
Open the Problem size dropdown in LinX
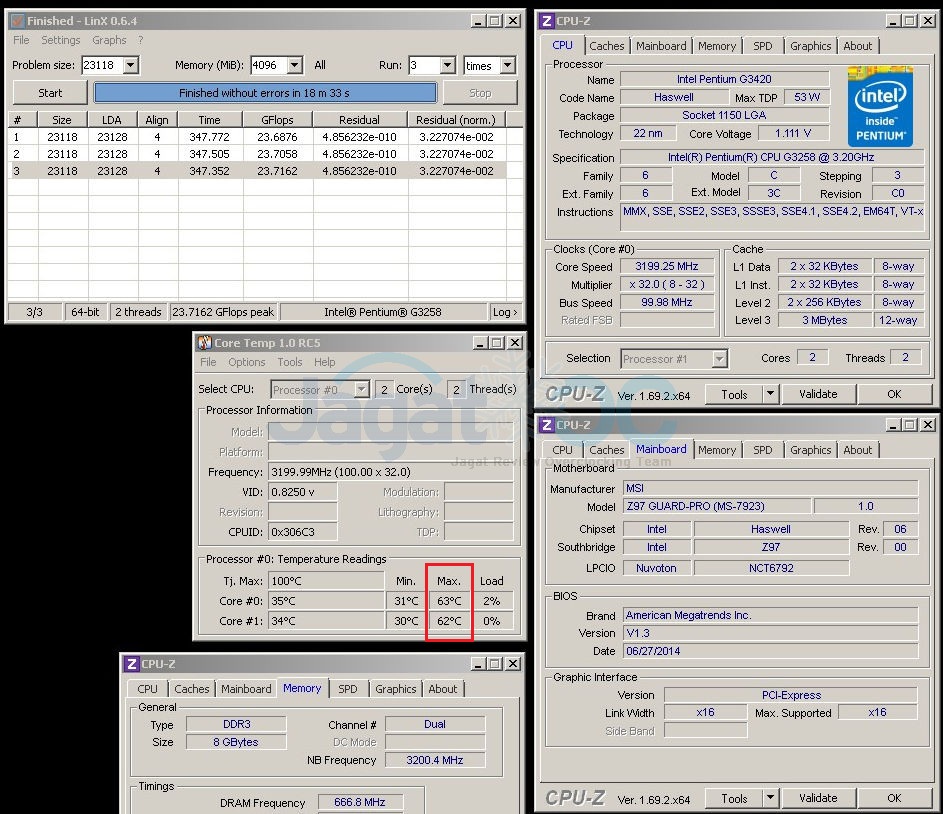tap(129, 65)
